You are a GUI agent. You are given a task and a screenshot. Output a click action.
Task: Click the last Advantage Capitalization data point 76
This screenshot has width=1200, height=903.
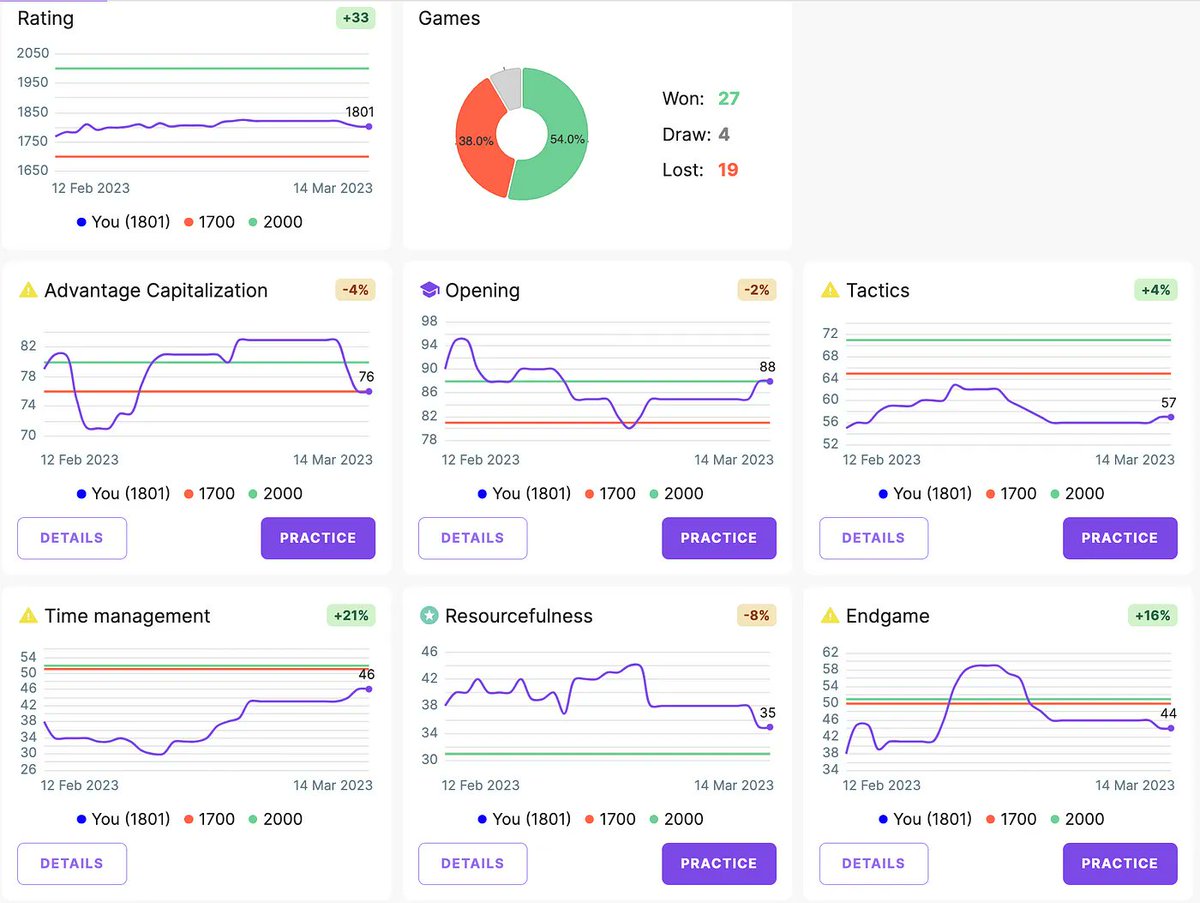tap(369, 391)
